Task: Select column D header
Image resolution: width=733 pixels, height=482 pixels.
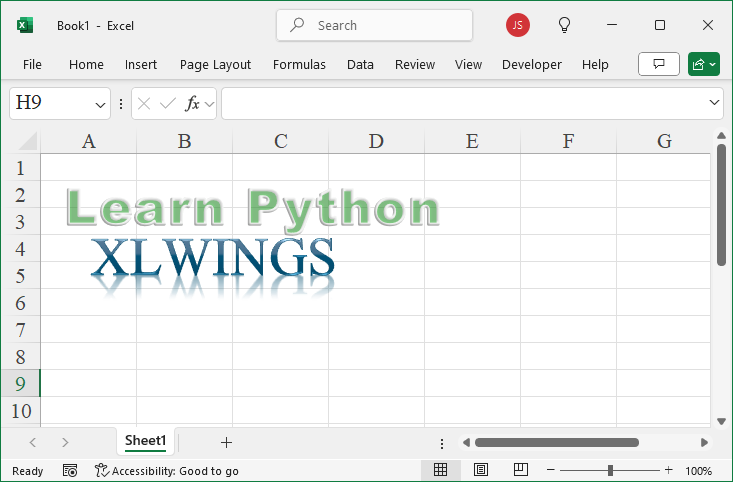Action: (x=376, y=141)
